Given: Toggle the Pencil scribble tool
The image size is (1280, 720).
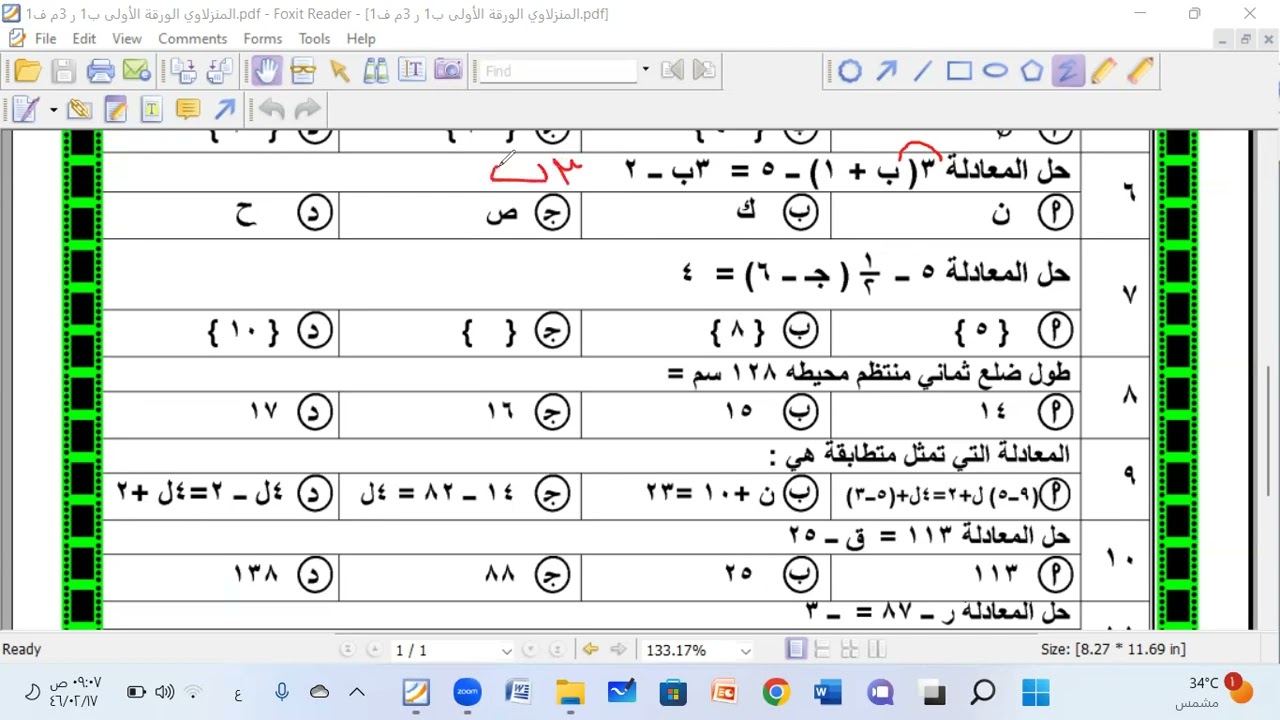Looking at the screenshot, I should click(x=1068, y=71).
